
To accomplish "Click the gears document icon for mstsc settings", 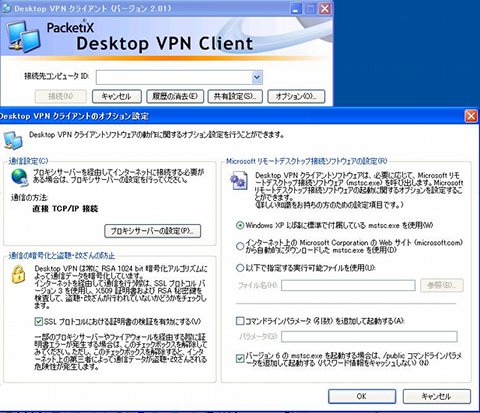I will tap(239, 181).
